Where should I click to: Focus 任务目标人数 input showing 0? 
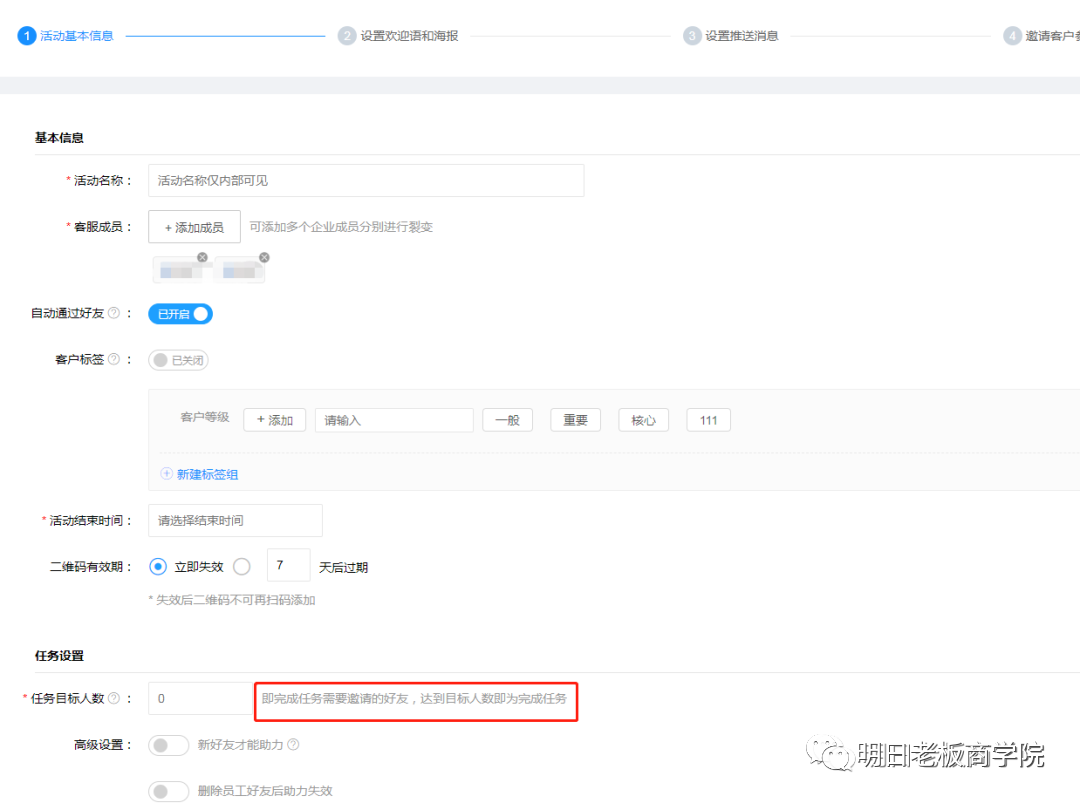tap(200, 698)
